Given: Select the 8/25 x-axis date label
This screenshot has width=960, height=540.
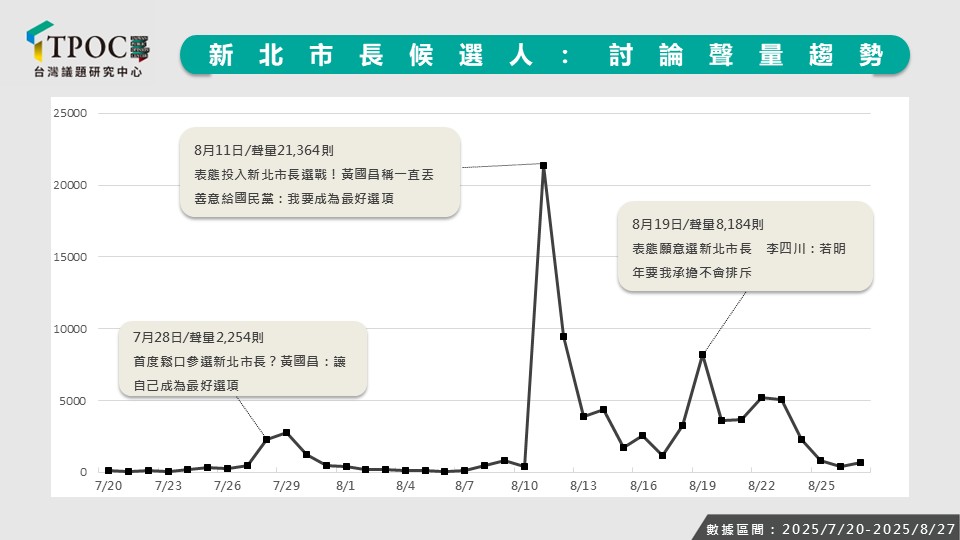Looking at the screenshot, I should pos(820,486).
